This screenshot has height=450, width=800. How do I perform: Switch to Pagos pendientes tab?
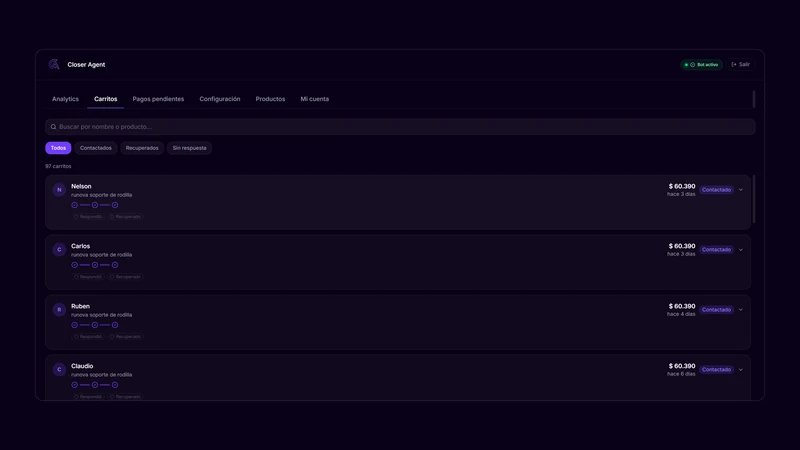158,99
